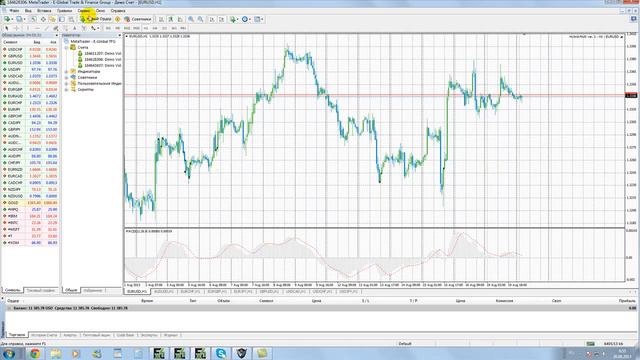Screen dimensions: 640x360
Task: Open the Вставка menu
Action: click(x=44, y=11)
